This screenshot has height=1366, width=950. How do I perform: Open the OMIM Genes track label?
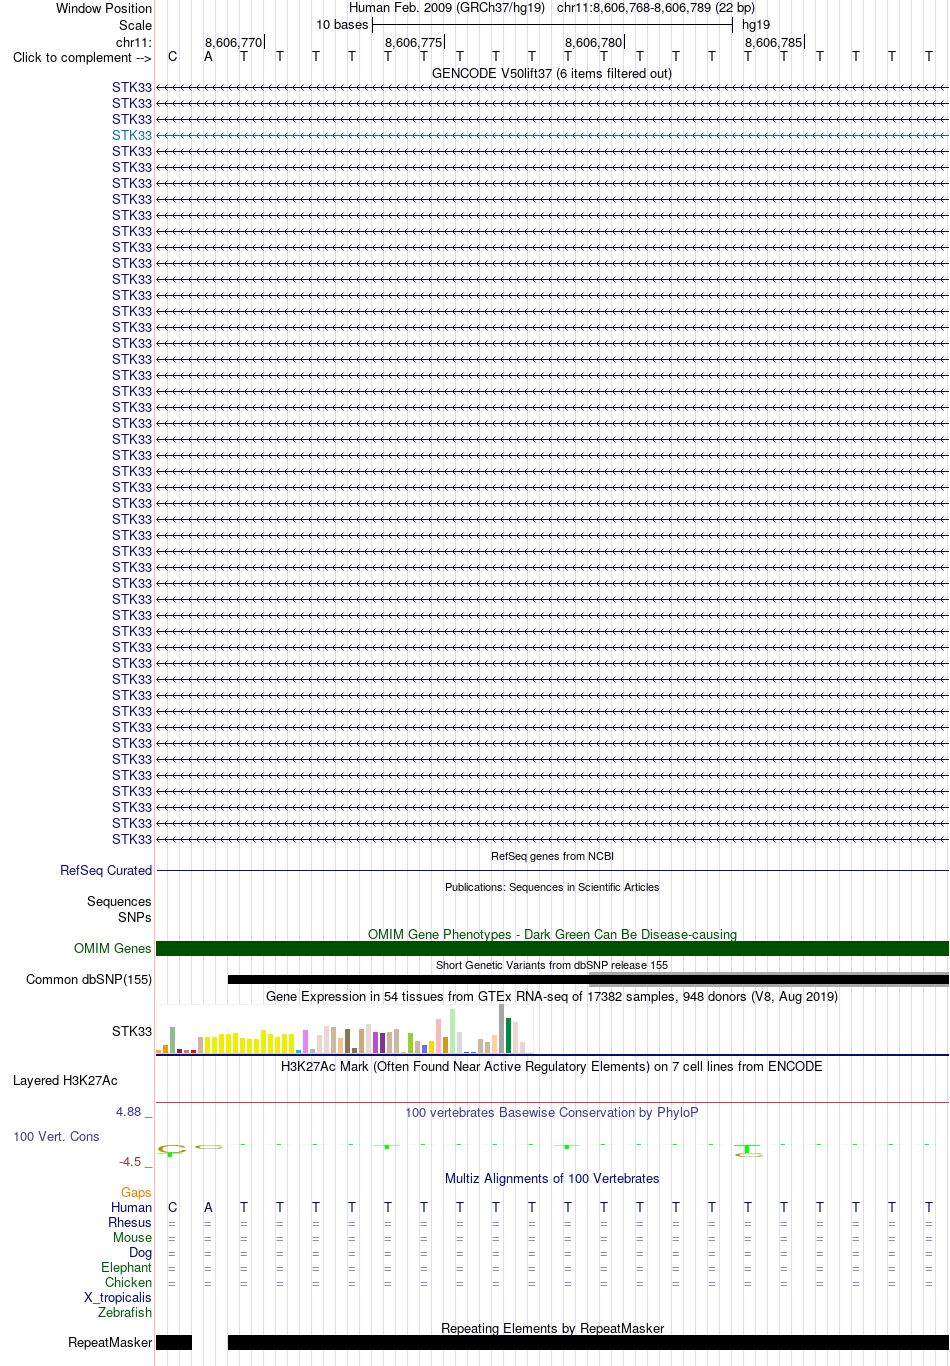[x=113, y=948]
